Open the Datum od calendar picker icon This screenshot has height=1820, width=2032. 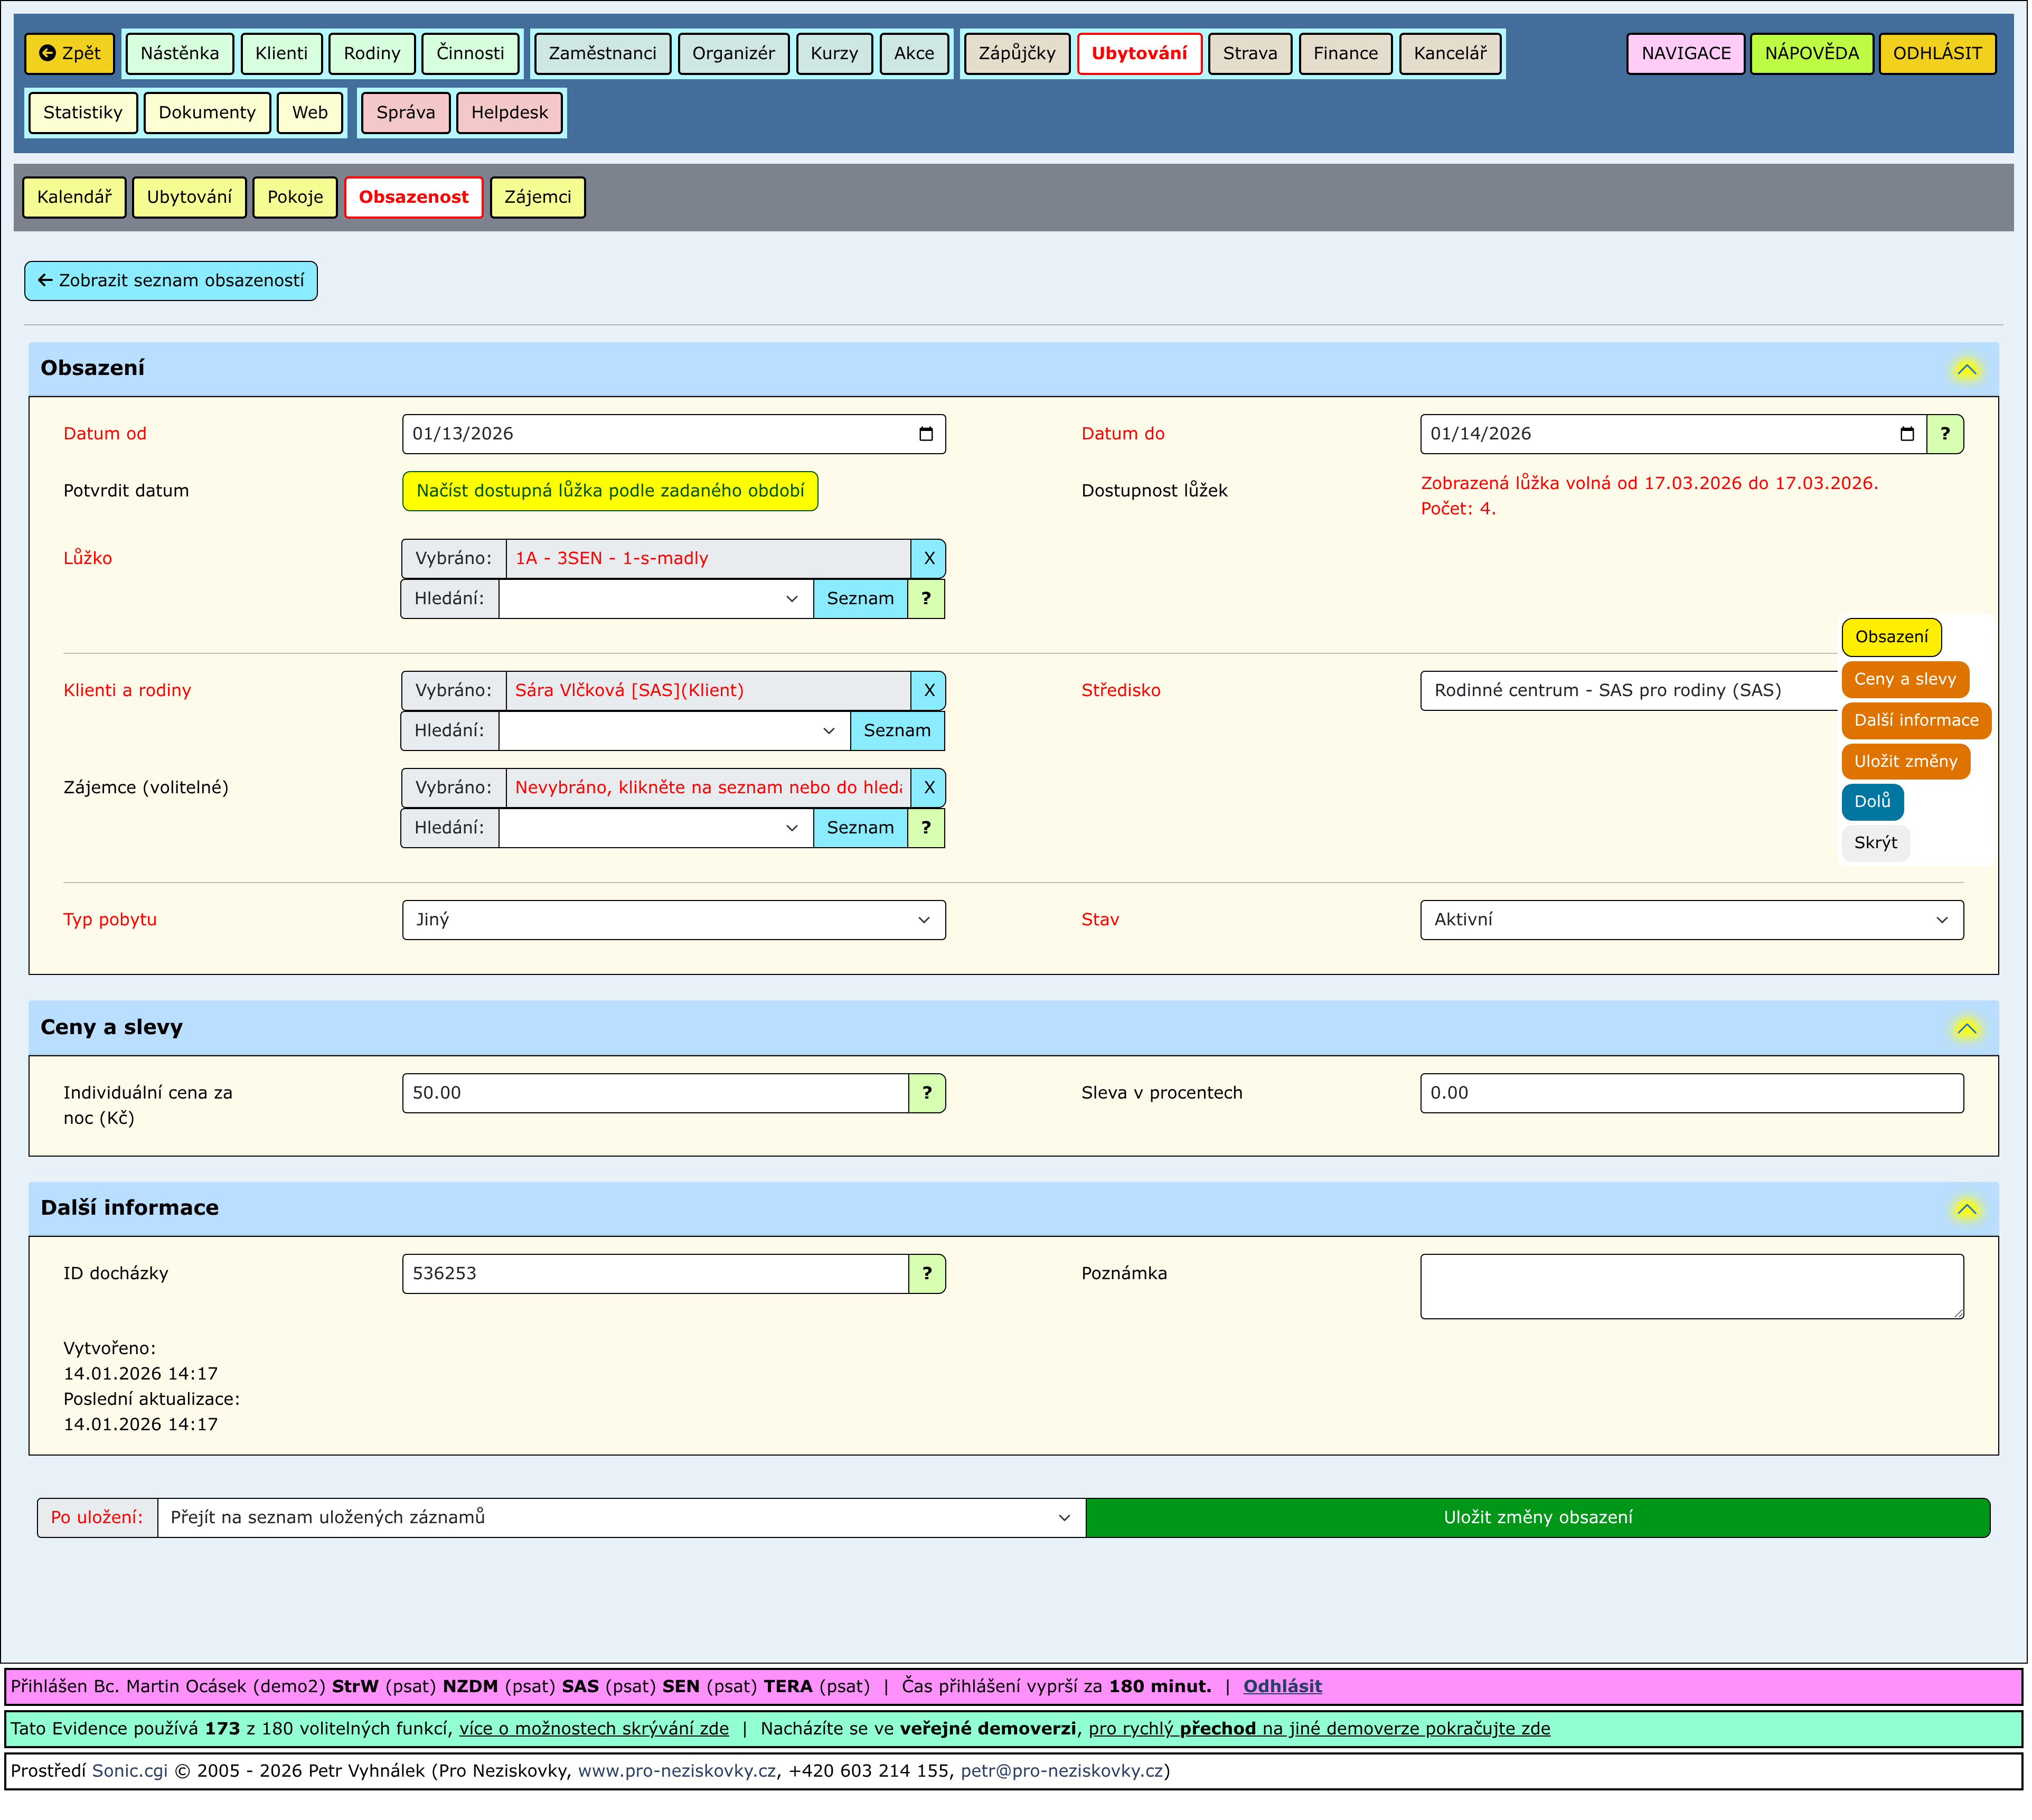click(926, 434)
